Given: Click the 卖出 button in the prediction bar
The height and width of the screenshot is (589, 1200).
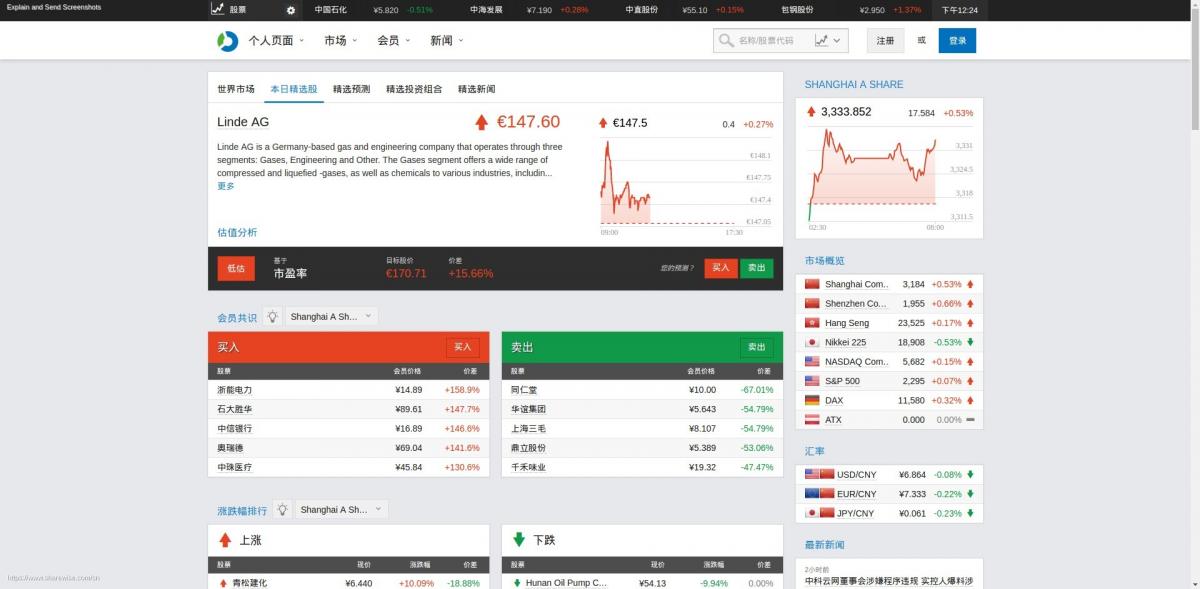Looking at the screenshot, I should 757,268.
